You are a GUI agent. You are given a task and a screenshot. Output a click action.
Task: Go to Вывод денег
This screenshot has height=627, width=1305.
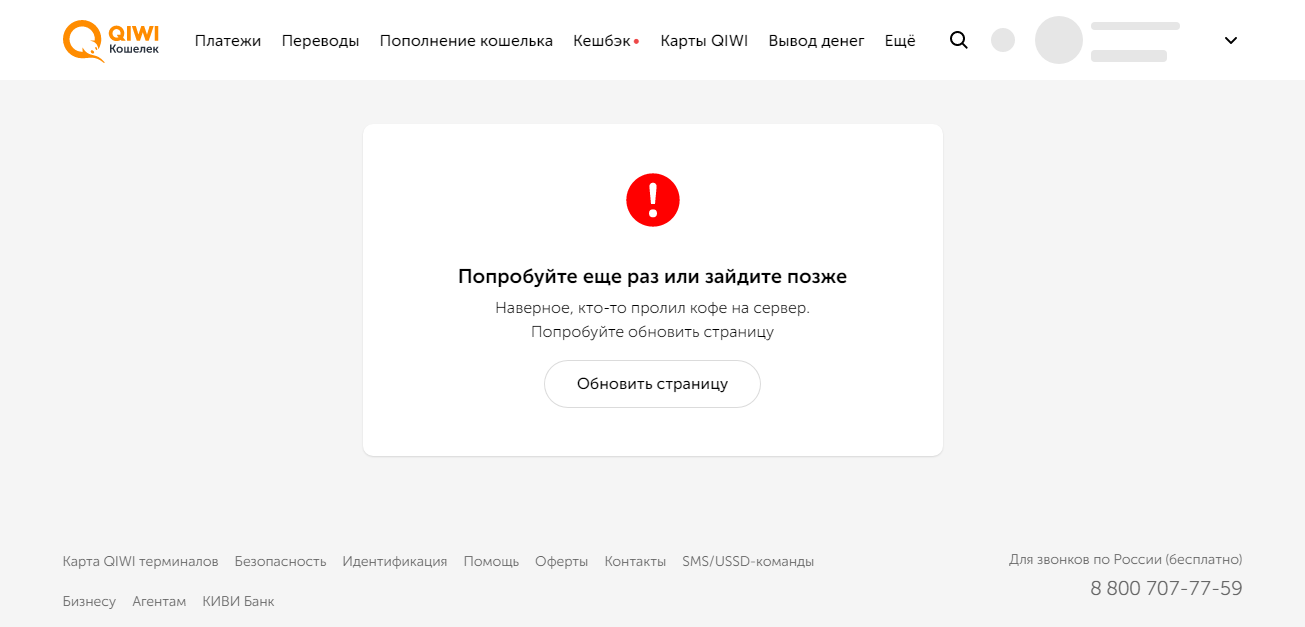(x=816, y=41)
